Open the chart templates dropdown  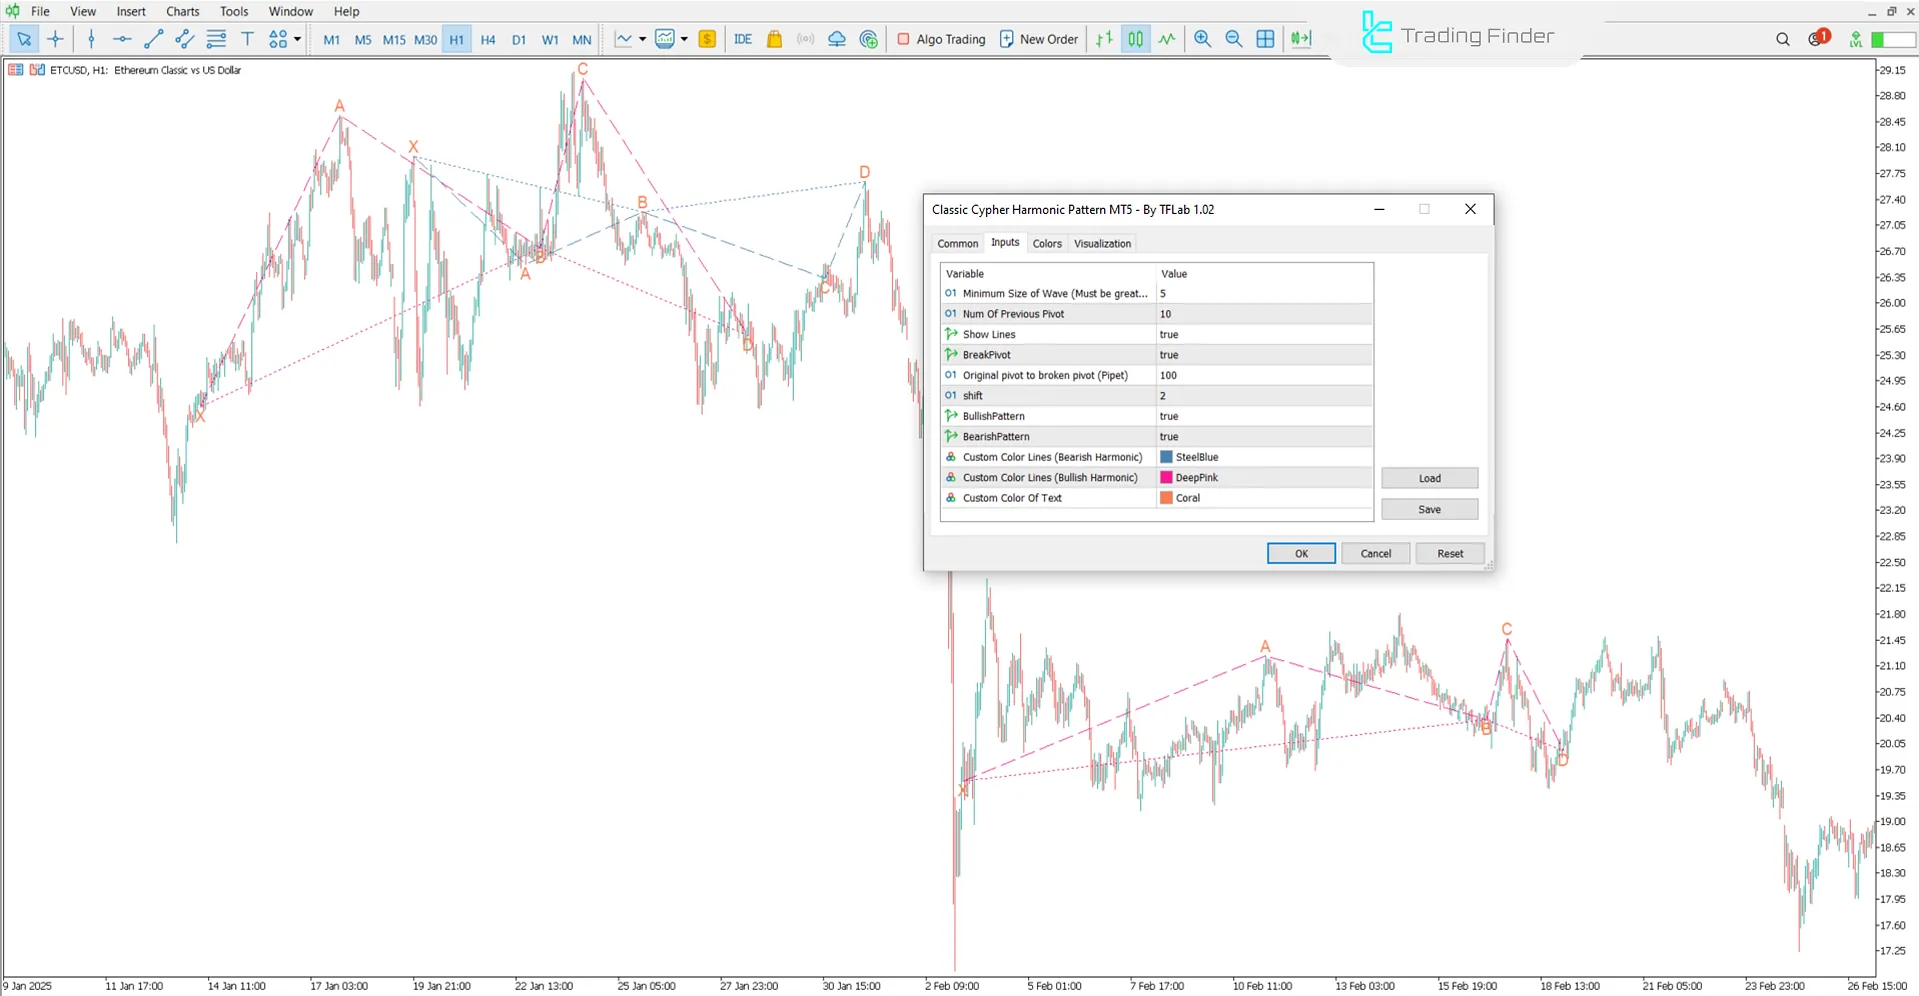[x=685, y=39]
